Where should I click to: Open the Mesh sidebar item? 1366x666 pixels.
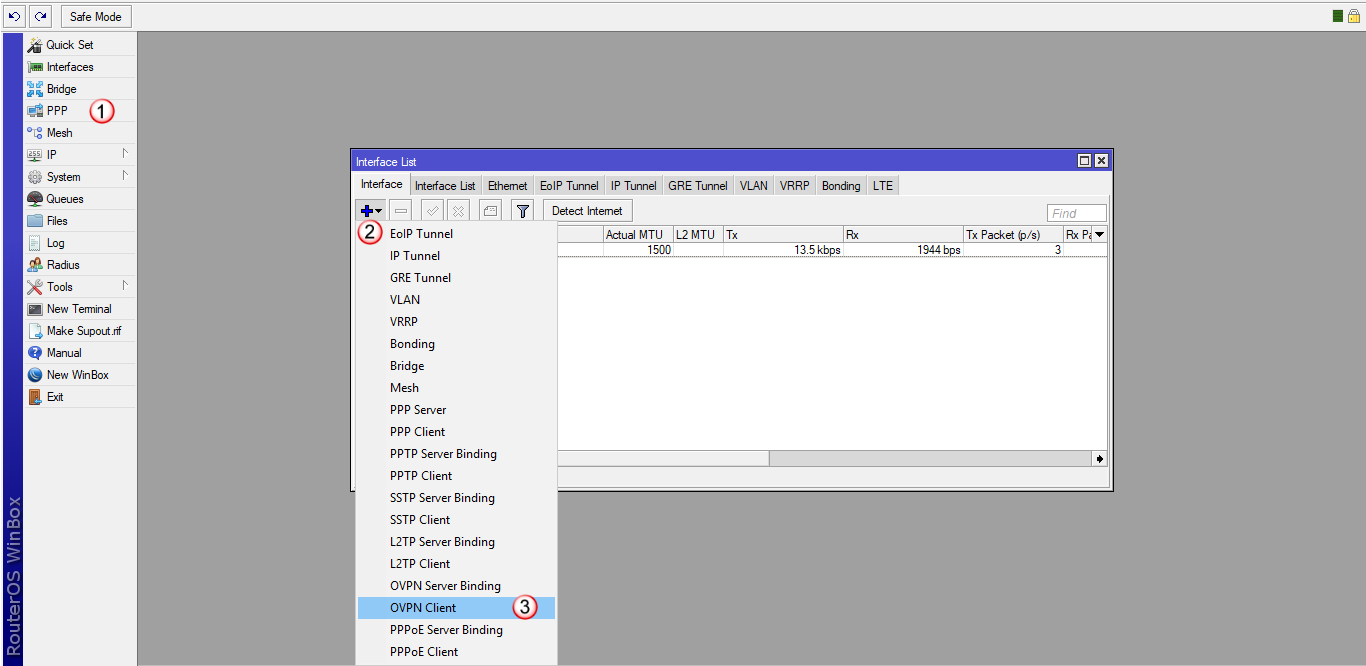pyautogui.click(x=80, y=133)
